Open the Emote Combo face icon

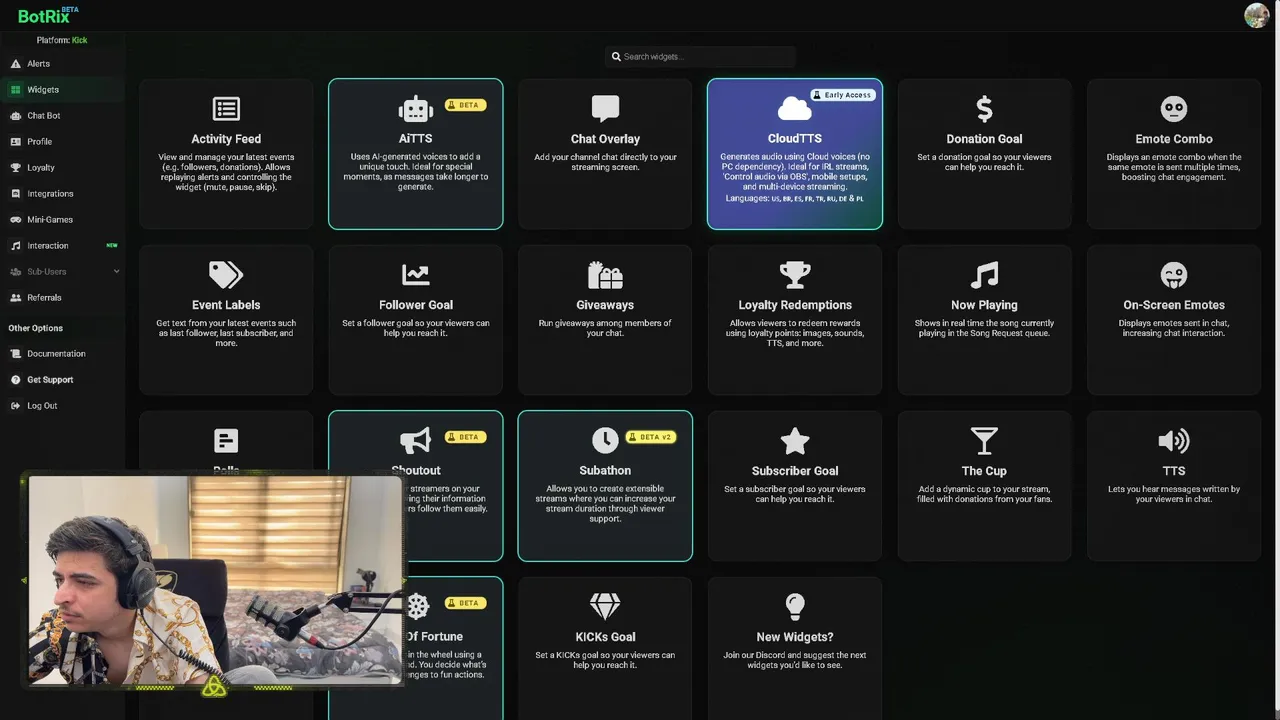[1174, 108]
